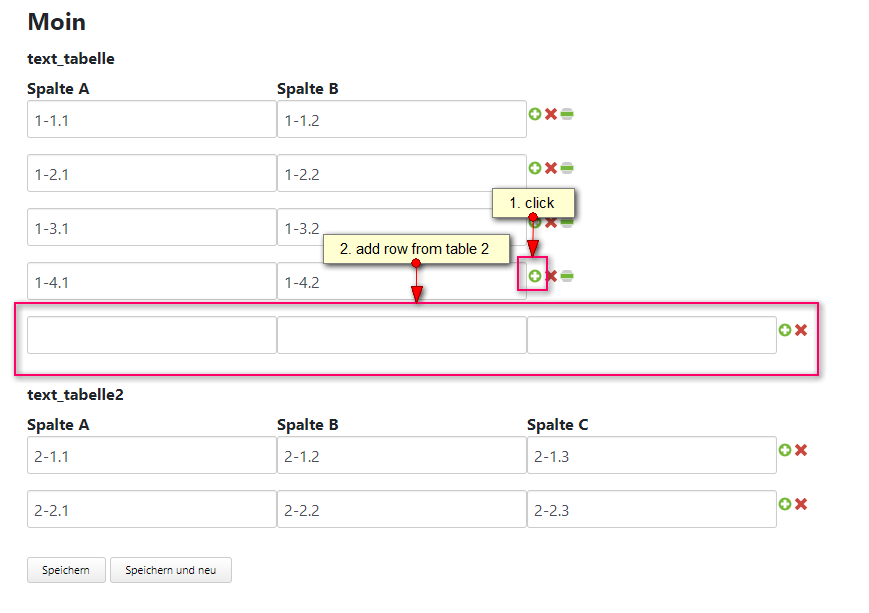Focus the 1-1.1 text field

pyautogui.click(x=151, y=120)
